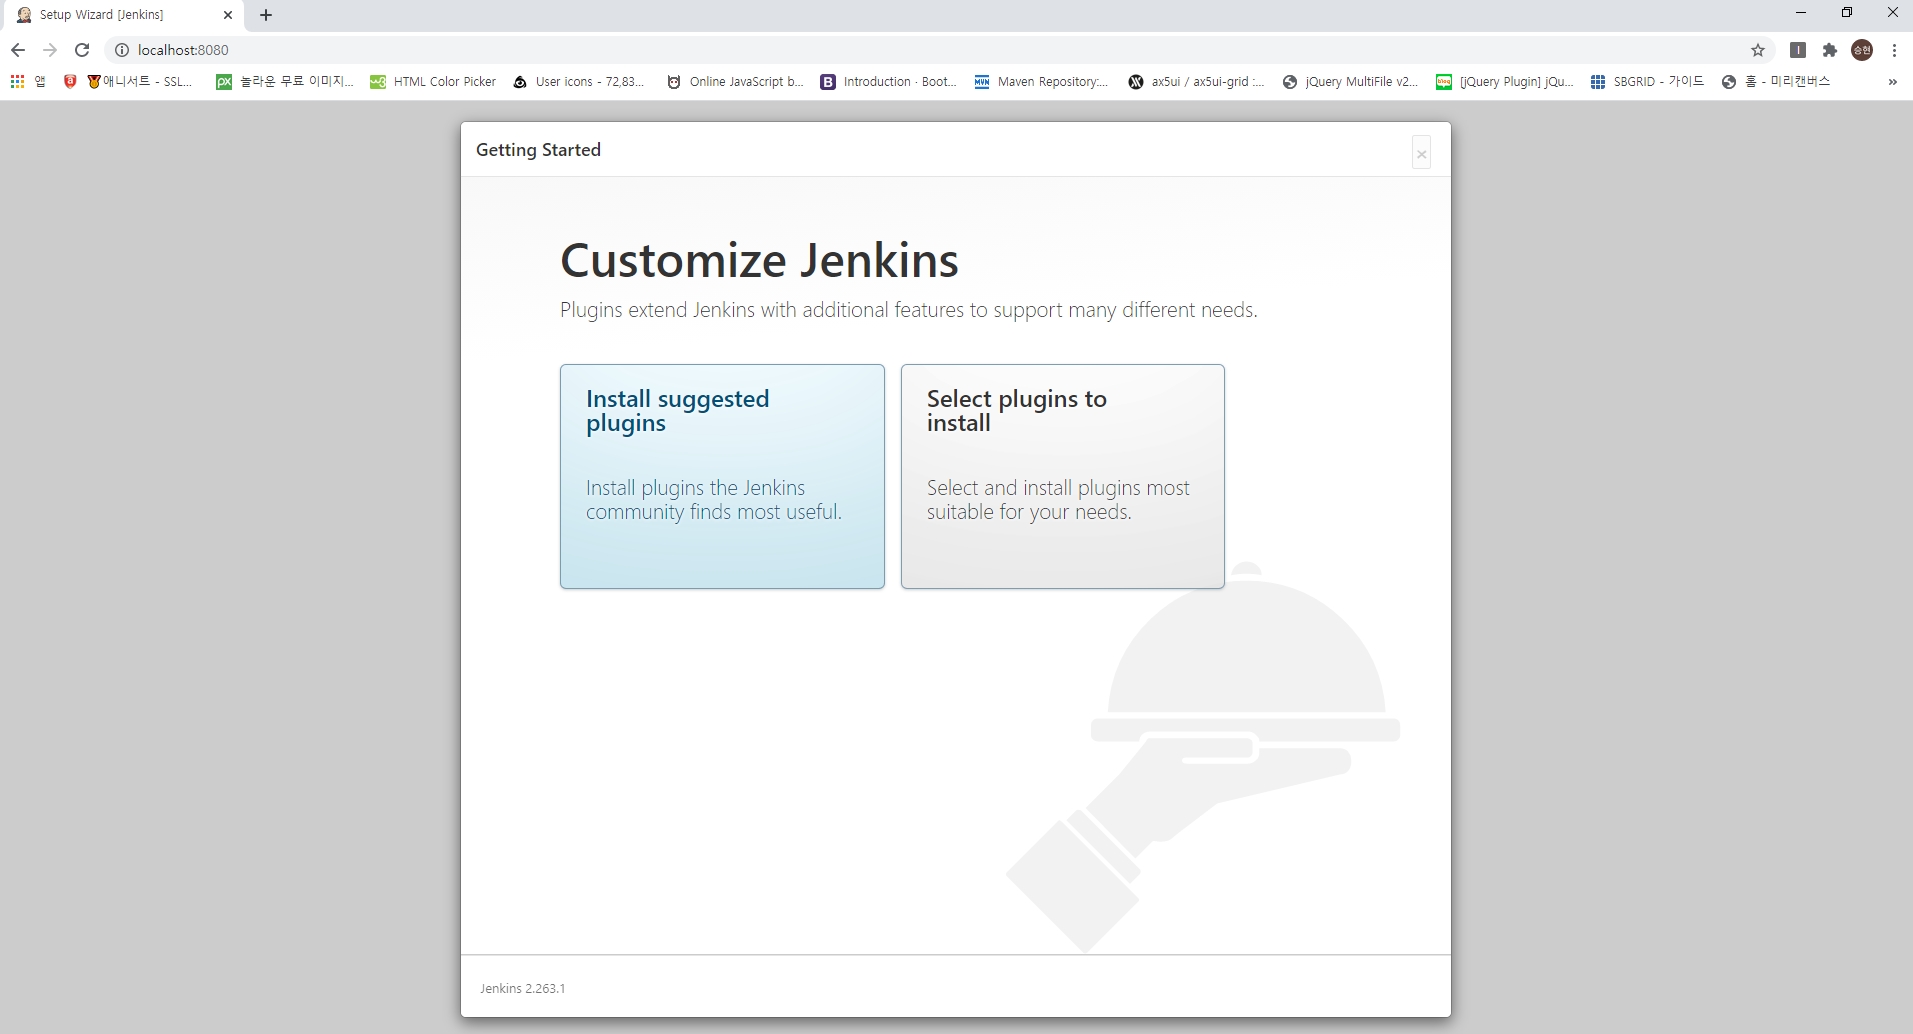The width and height of the screenshot is (1913, 1034).
Task: Show more bookmarks chevron
Action: pos(1892,82)
